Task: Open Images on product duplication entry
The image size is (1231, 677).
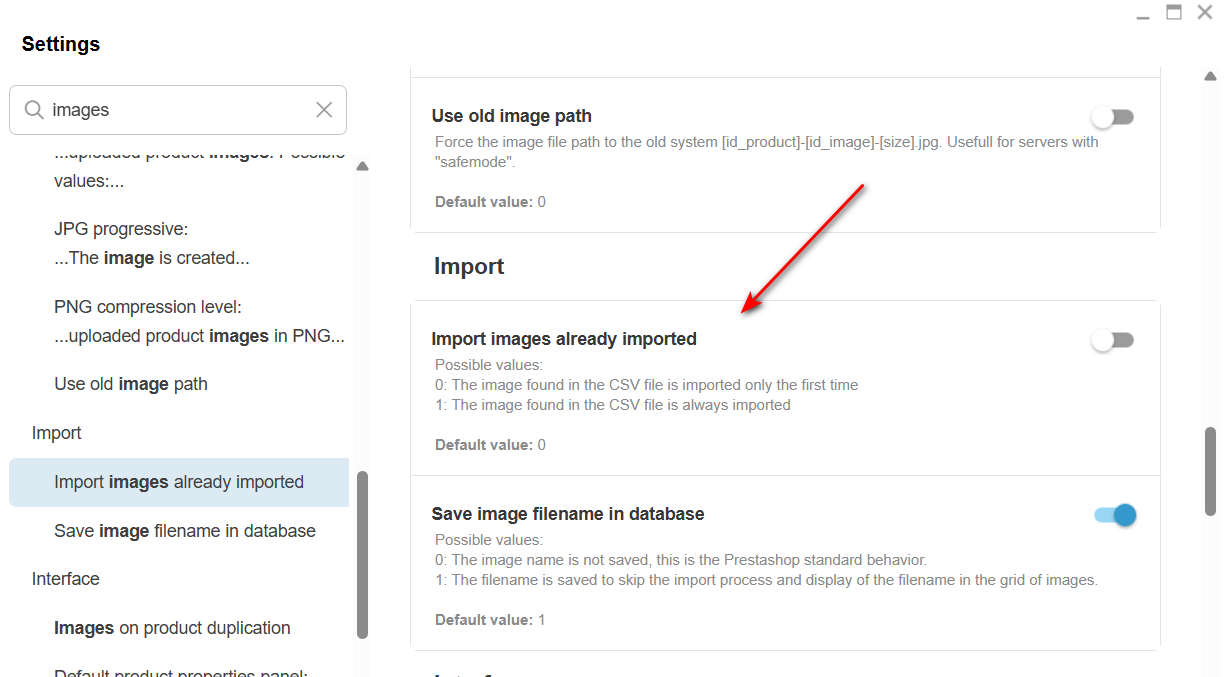Action: click(172, 628)
